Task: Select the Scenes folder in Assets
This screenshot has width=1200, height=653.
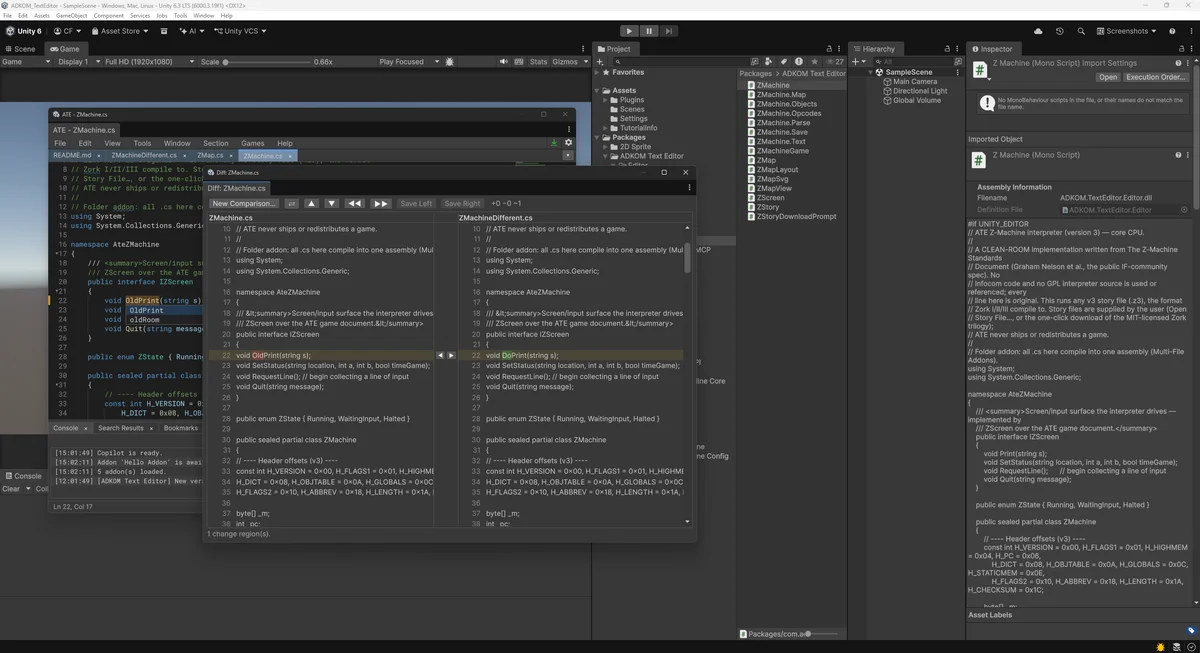Action: tap(631, 109)
